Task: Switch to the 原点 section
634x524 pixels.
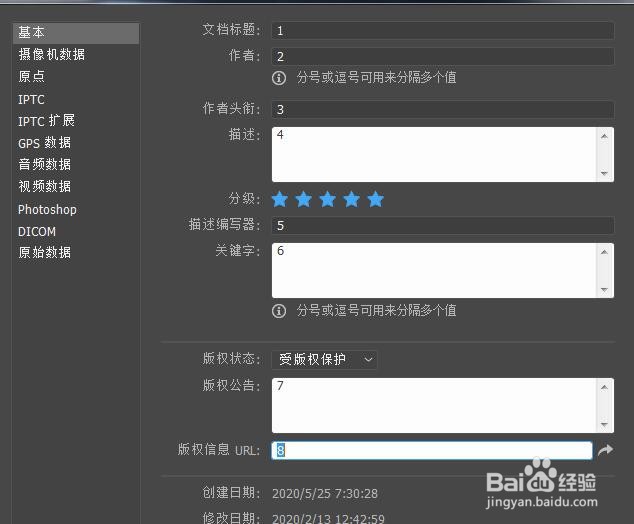Action: point(32,76)
